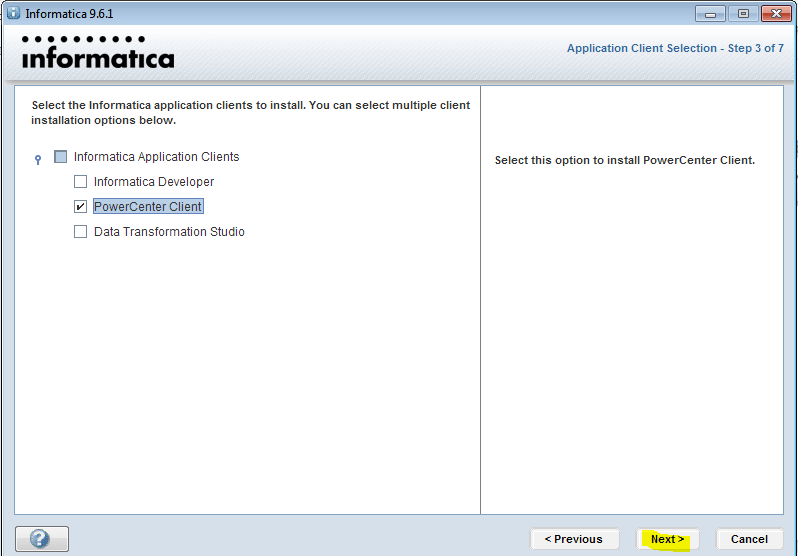Click the 'Informatica 9.6.1' window title
The height and width of the screenshot is (556, 798).
coord(69,14)
